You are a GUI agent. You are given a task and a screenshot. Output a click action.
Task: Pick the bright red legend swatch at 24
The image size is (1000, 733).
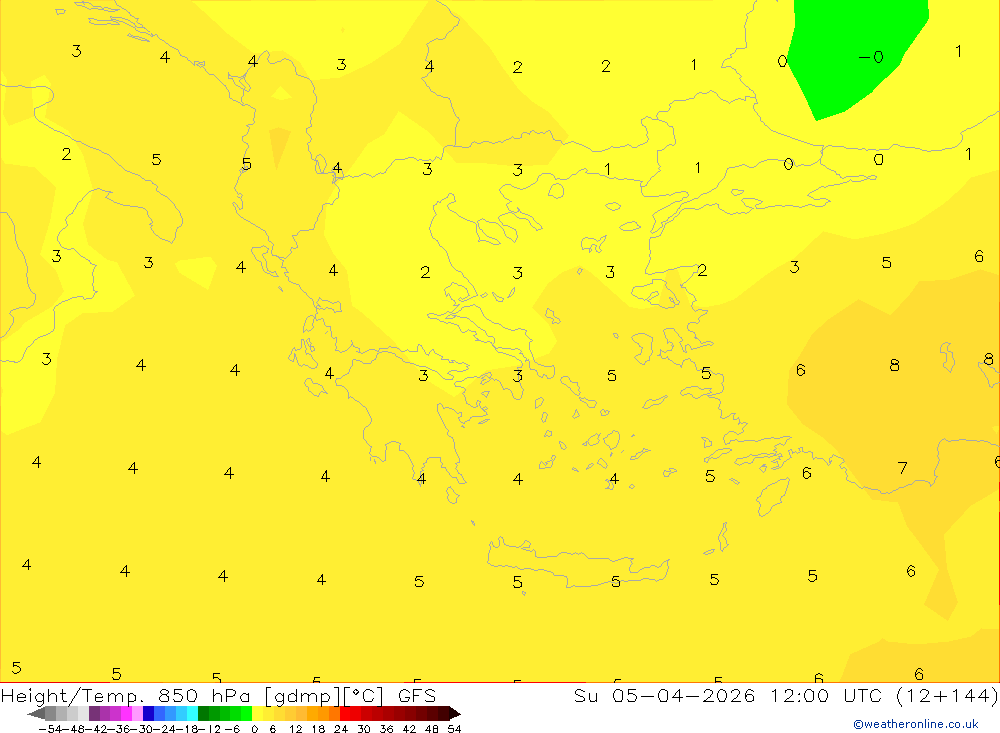click(345, 714)
